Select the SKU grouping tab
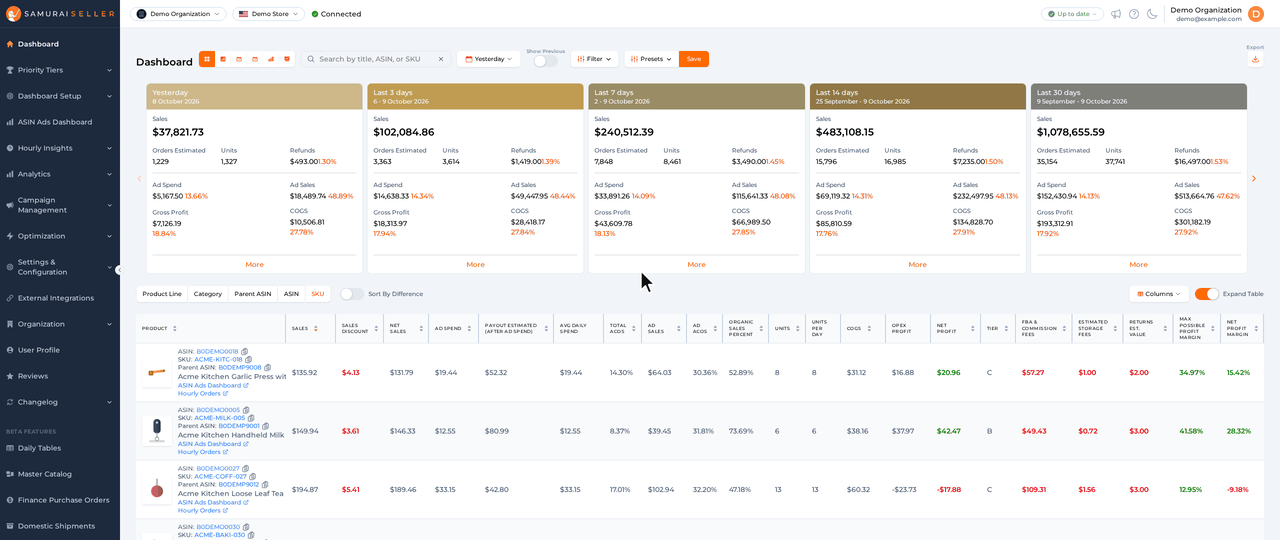 tap(318, 294)
